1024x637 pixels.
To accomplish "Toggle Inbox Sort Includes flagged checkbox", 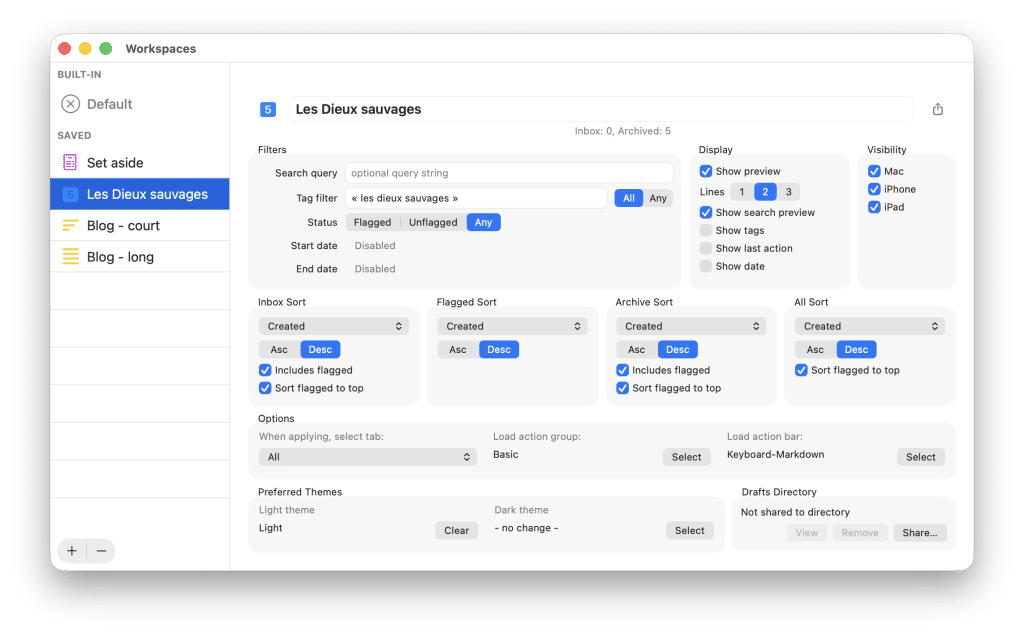I will point(265,370).
